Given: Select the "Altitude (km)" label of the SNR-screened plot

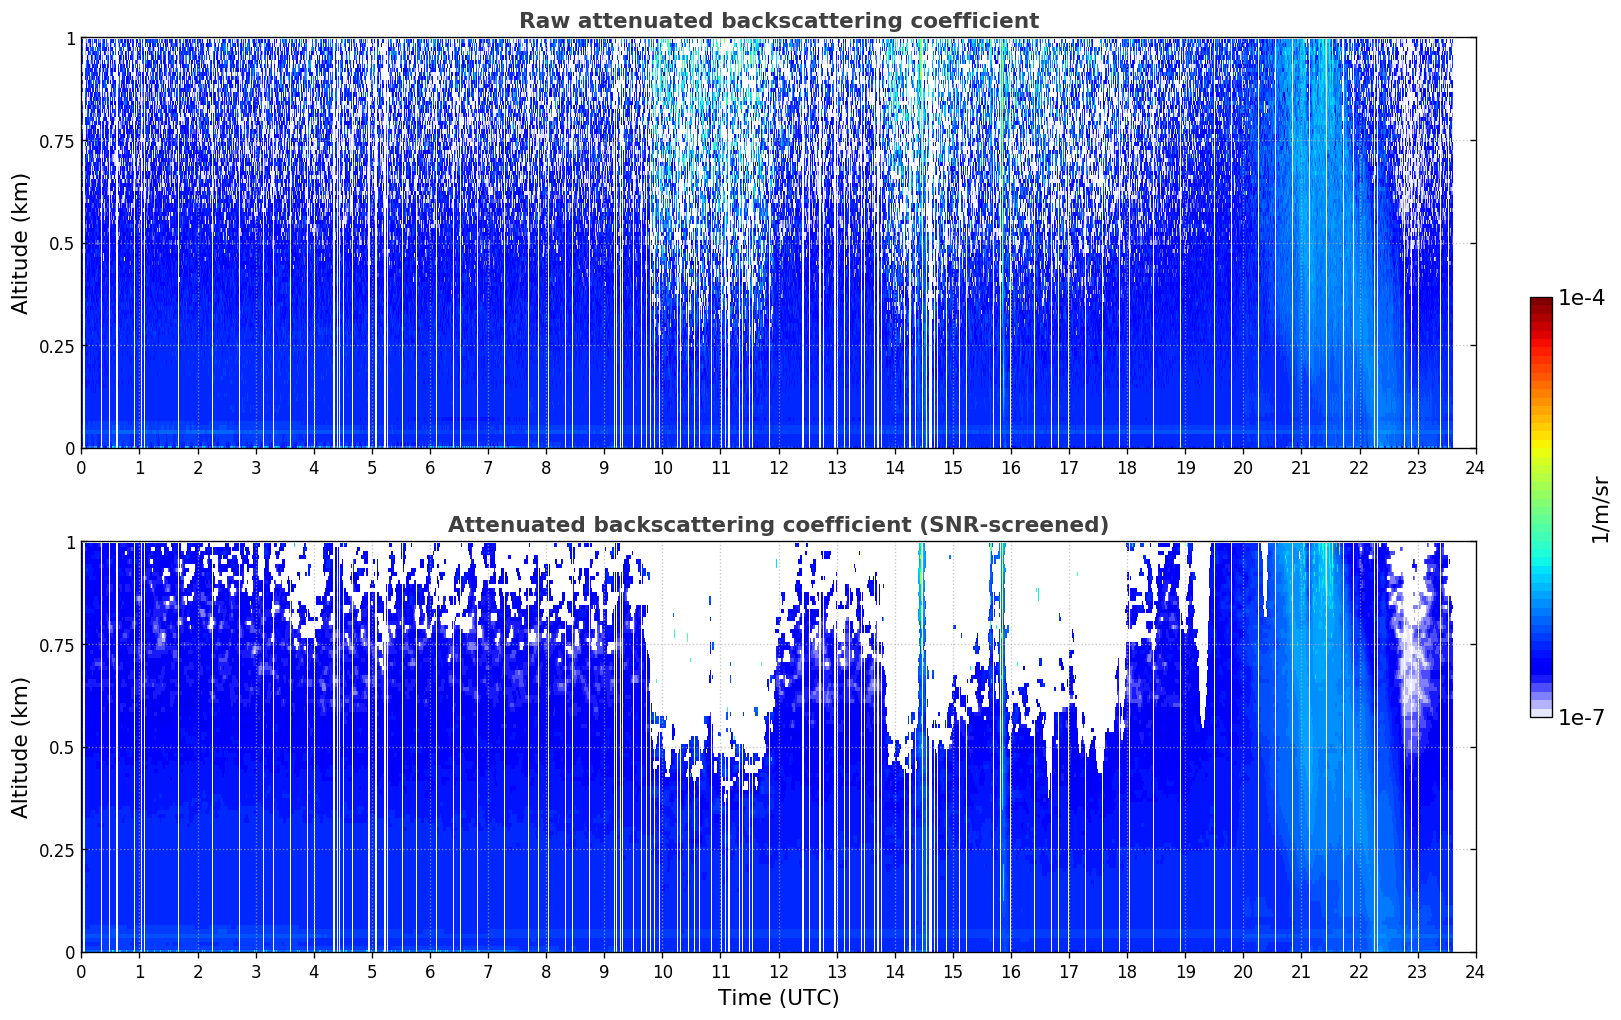Looking at the screenshot, I should coord(21,747).
